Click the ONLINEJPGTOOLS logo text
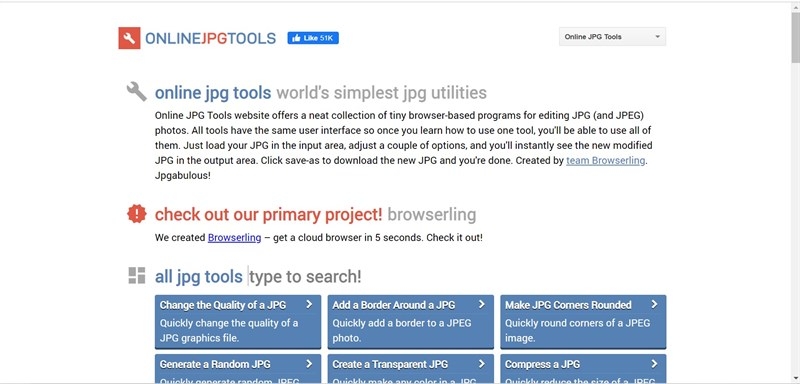This screenshot has width=800, height=384. (210, 38)
